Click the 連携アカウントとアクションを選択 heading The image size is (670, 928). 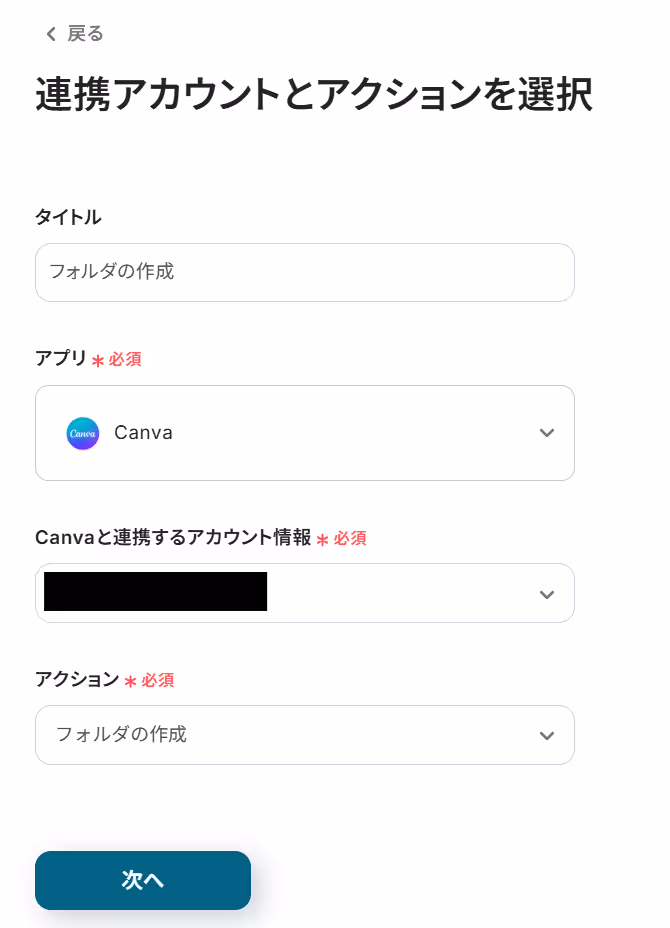point(314,95)
